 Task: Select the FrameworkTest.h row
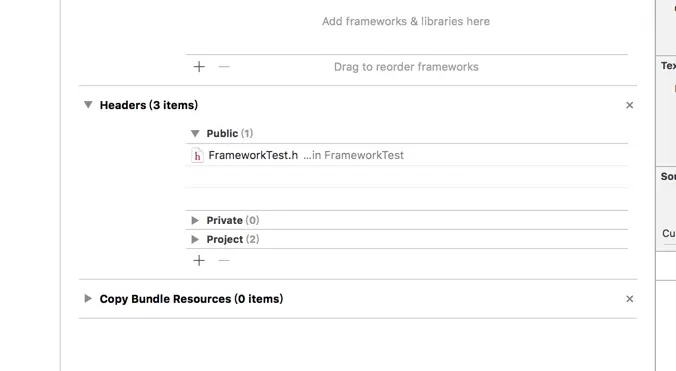pyautogui.click(x=407, y=155)
